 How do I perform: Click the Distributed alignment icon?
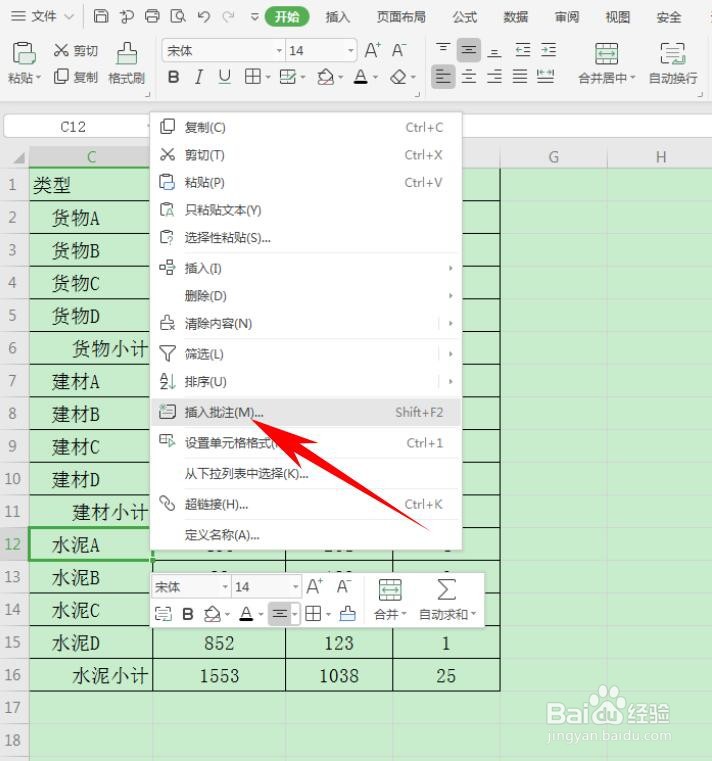click(x=546, y=77)
